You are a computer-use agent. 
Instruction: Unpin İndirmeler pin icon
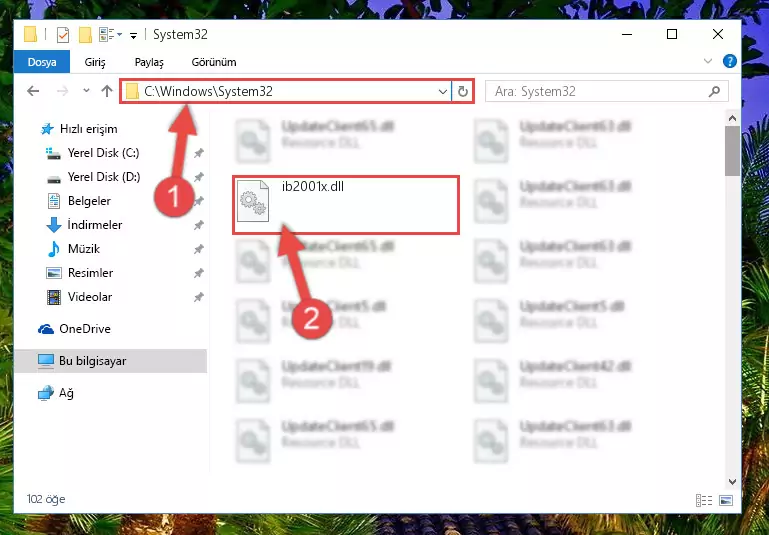pyautogui.click(x=199, y=225)
